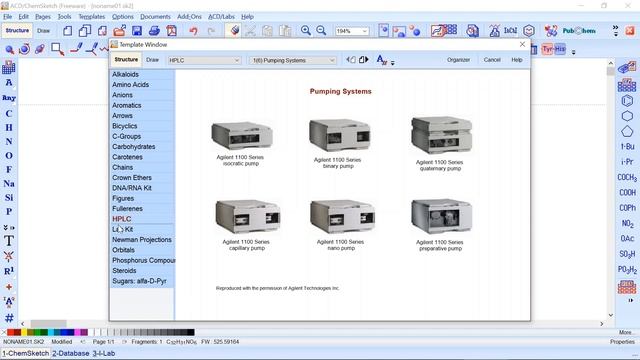
Task: Switch to the 3-I-Lab tab
Action: click(x=104, y=353)
